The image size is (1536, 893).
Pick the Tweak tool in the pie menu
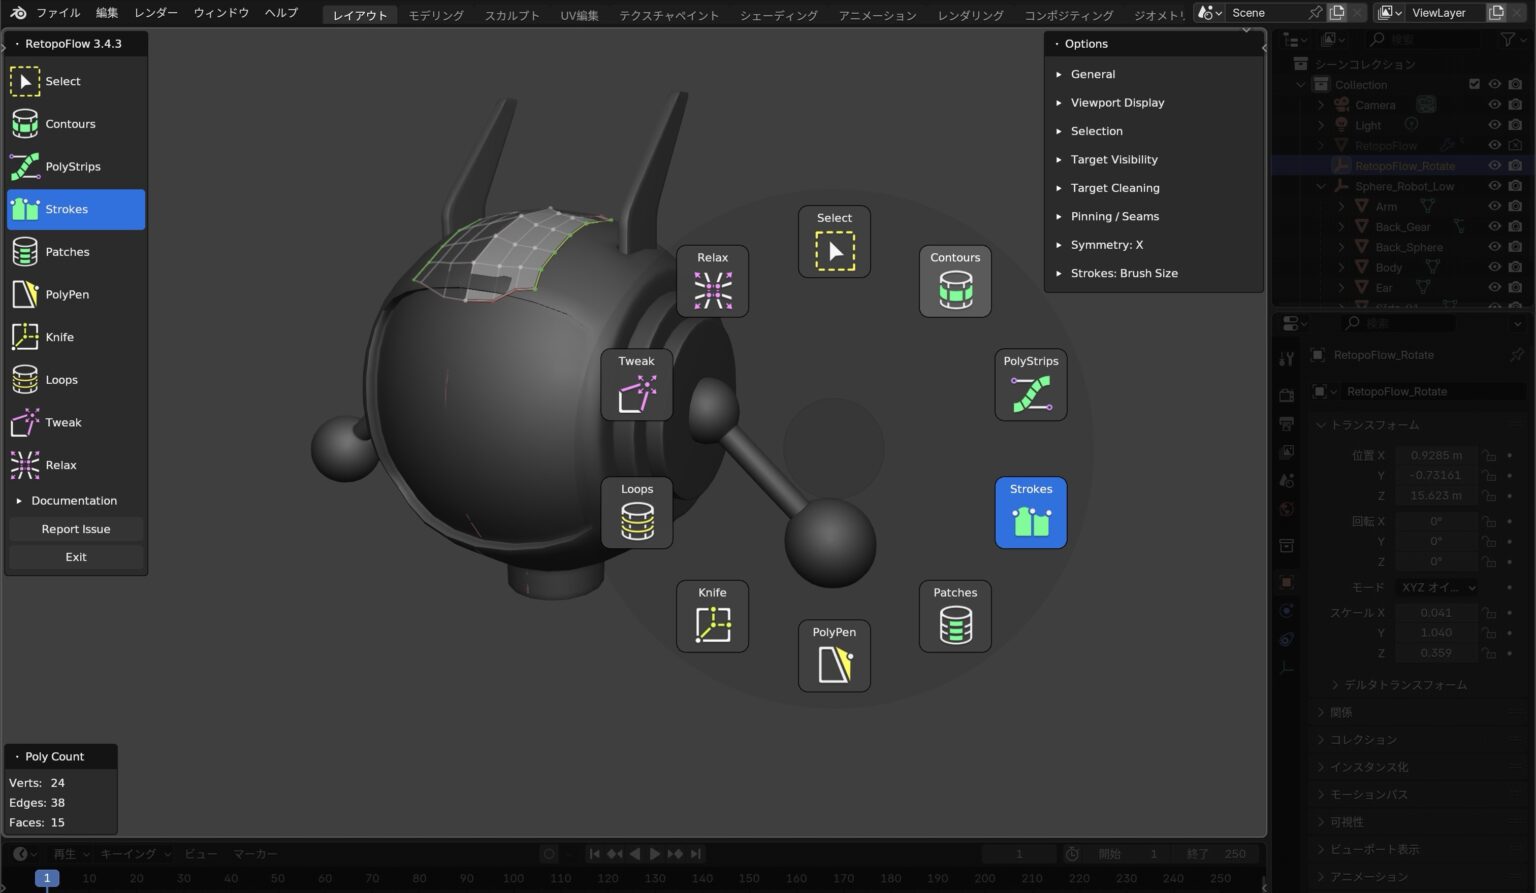(636, 384)
